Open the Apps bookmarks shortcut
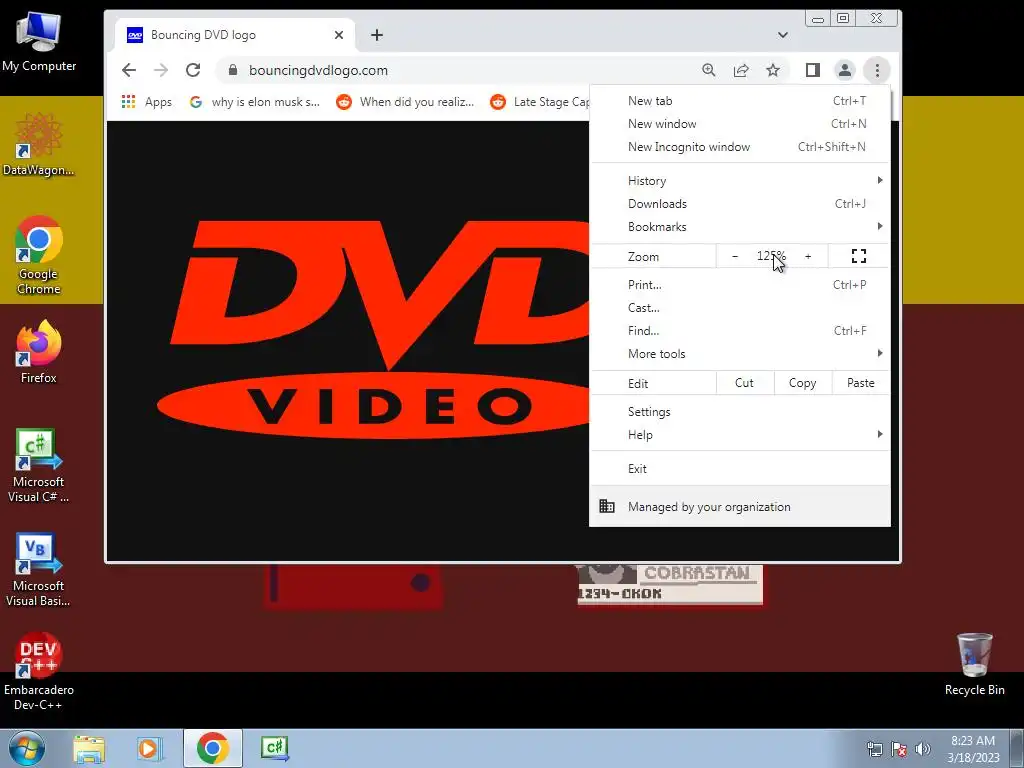This screenshot has height=768, width=1024. tap(147, 101)
